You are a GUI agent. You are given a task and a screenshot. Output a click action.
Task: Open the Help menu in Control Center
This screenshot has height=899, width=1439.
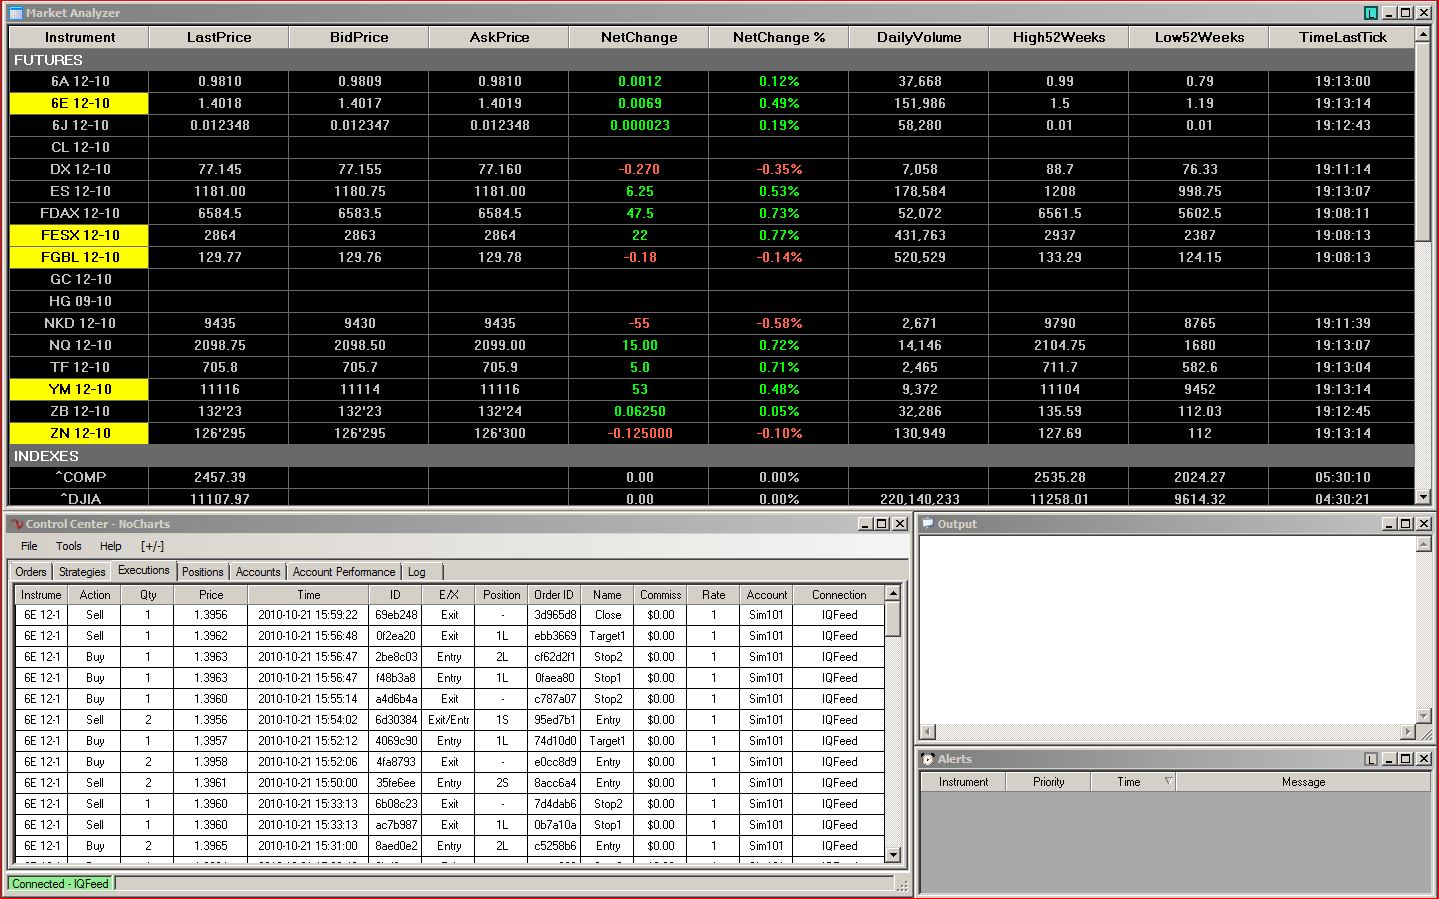(x=111, y=546)
